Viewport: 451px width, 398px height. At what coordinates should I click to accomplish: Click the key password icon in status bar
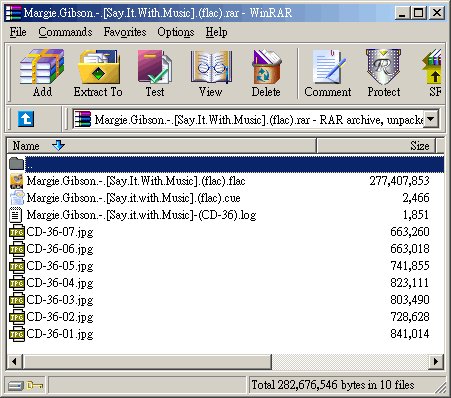pyautogui.click(x=35, y=386)
